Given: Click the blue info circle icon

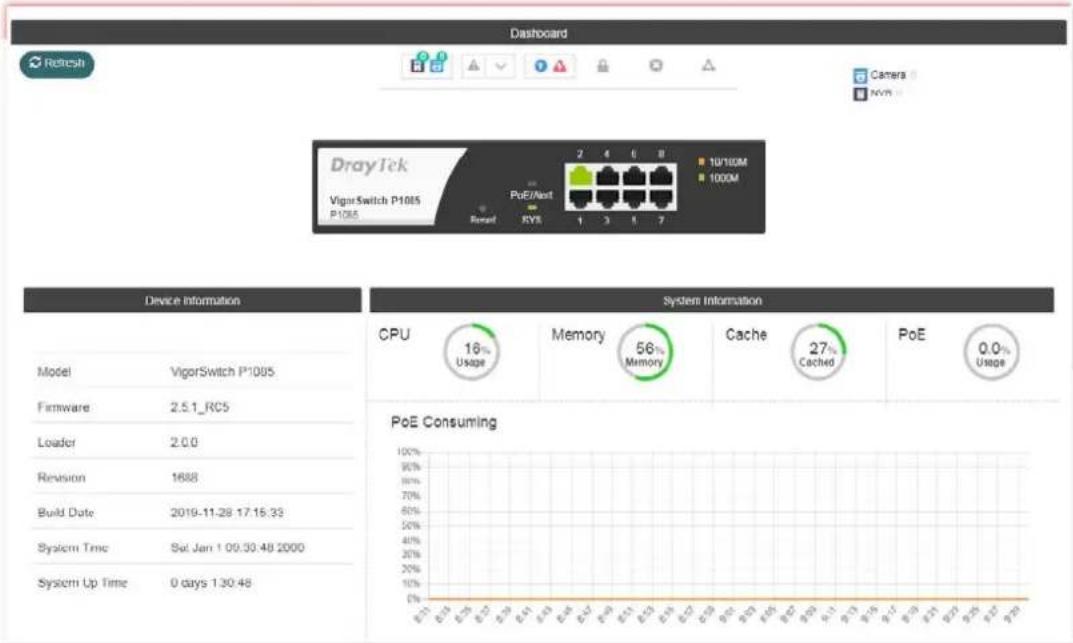Looking at the screenshot, I should pyautogui.click(x=541, y=66).
